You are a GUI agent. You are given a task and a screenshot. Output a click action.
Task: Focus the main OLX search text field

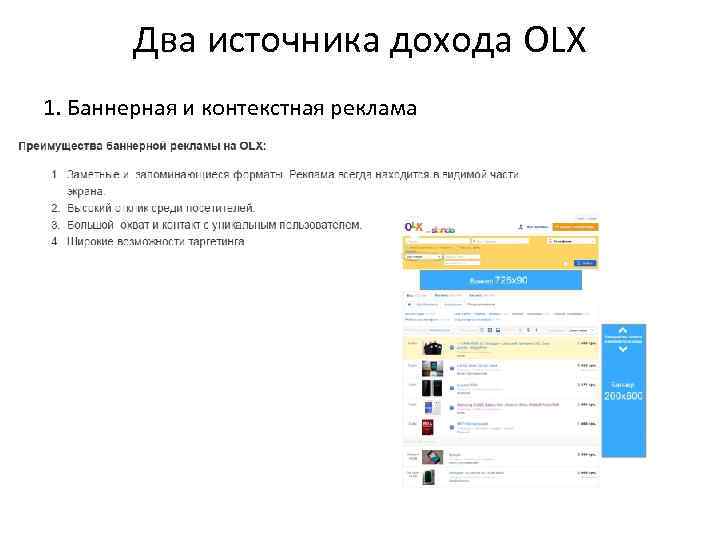point(438,241)
